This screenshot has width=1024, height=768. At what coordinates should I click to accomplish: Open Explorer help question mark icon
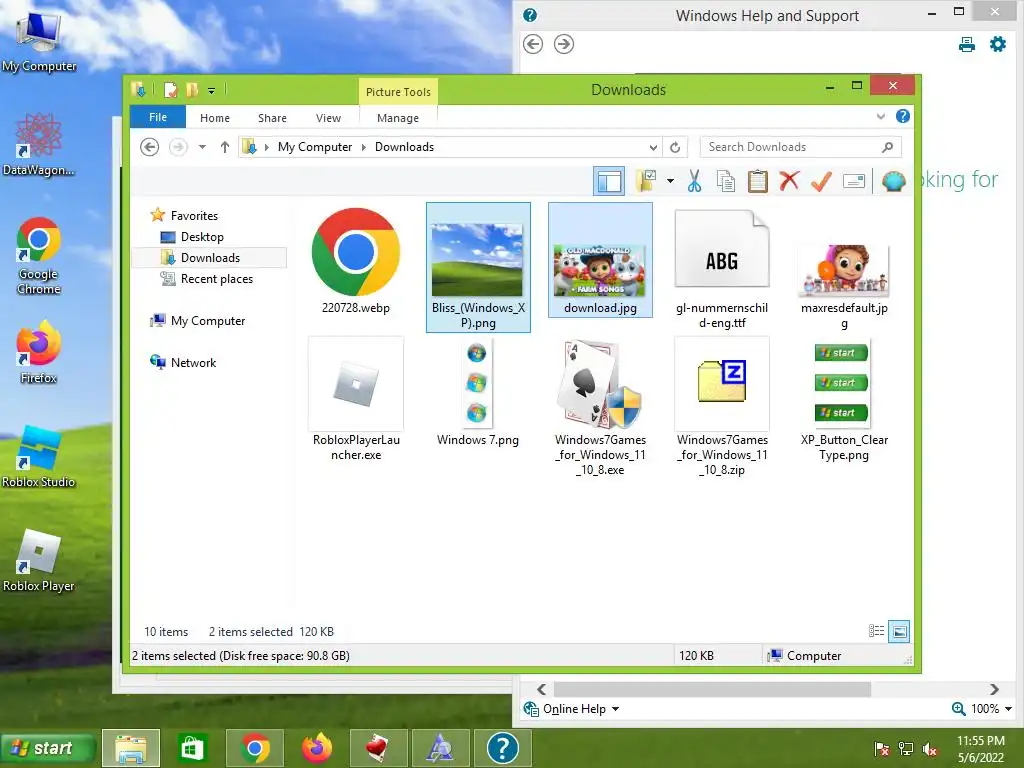903,116
